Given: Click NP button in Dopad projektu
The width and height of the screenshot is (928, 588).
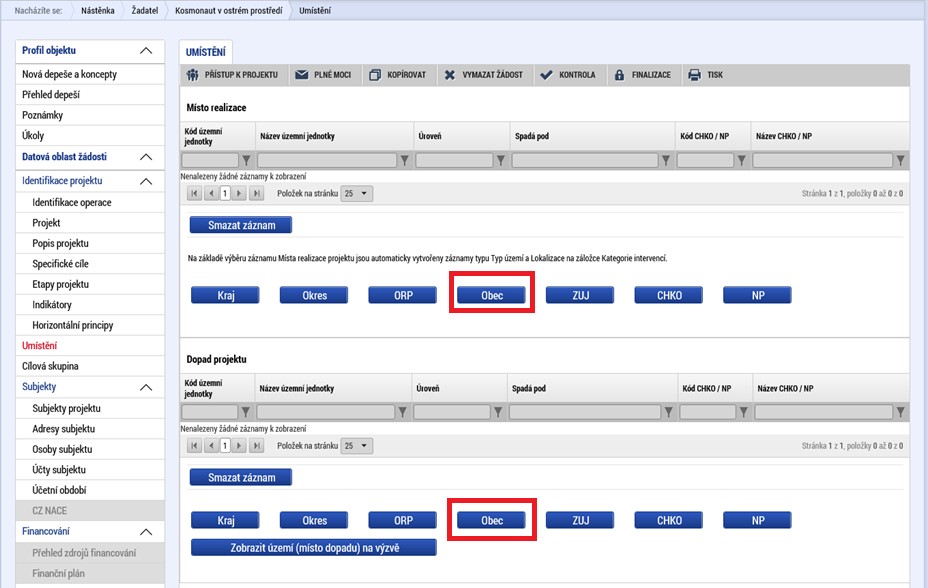Looking at the screenshot, I should 758,521.
